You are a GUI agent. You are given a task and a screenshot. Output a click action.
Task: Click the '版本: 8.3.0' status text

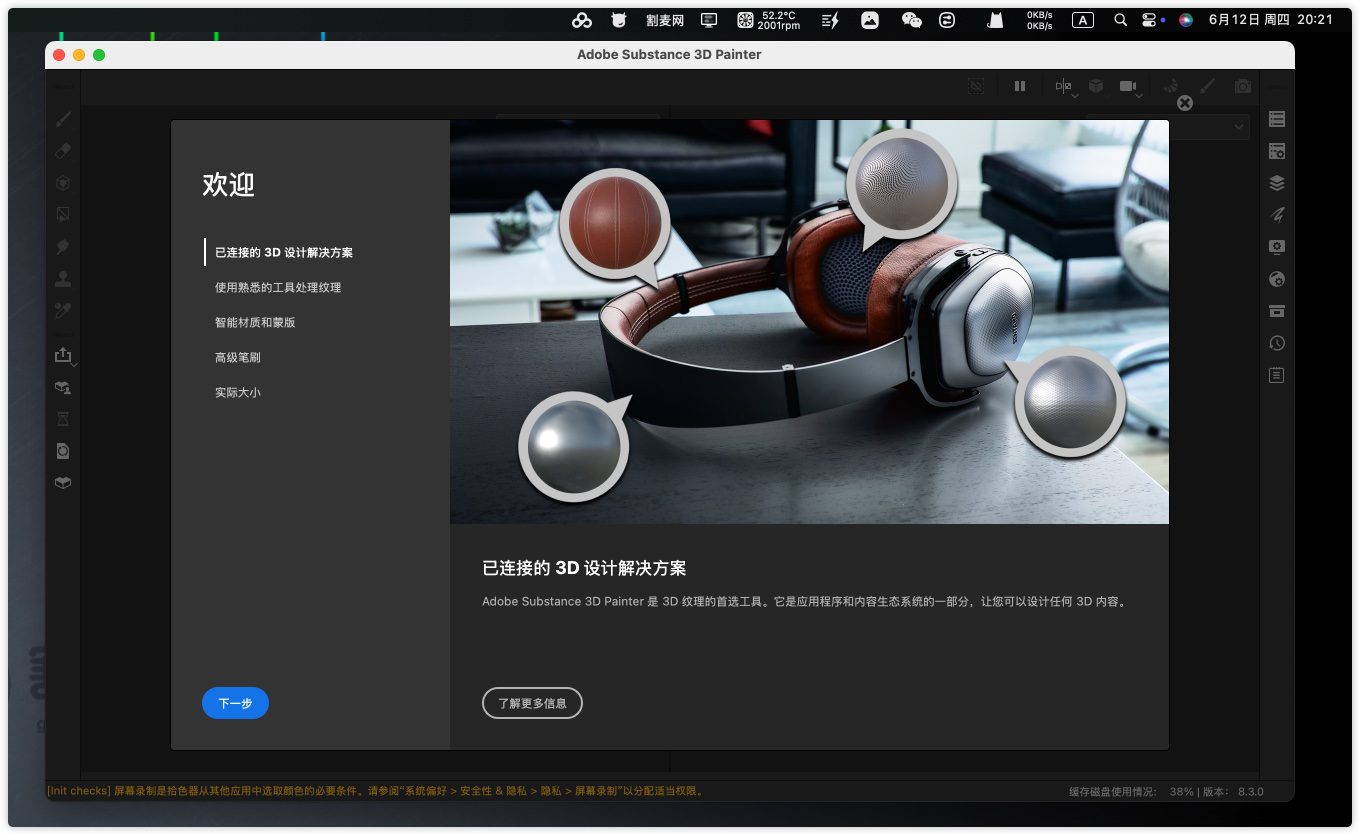coord(1232,791)
